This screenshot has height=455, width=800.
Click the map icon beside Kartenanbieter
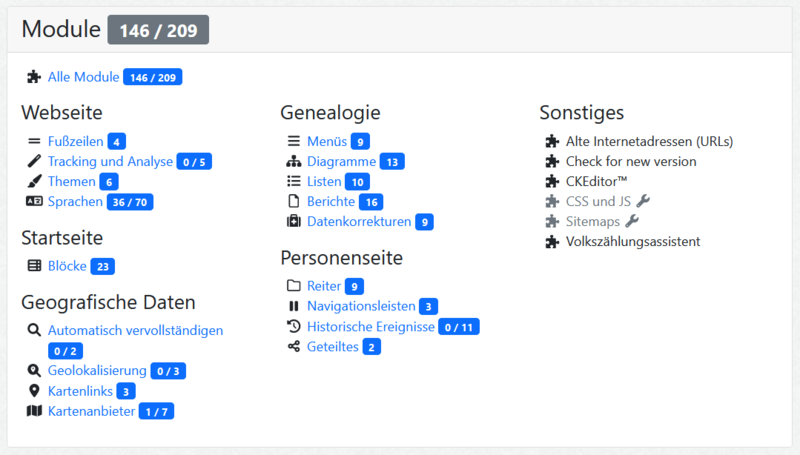pos(34,411)
